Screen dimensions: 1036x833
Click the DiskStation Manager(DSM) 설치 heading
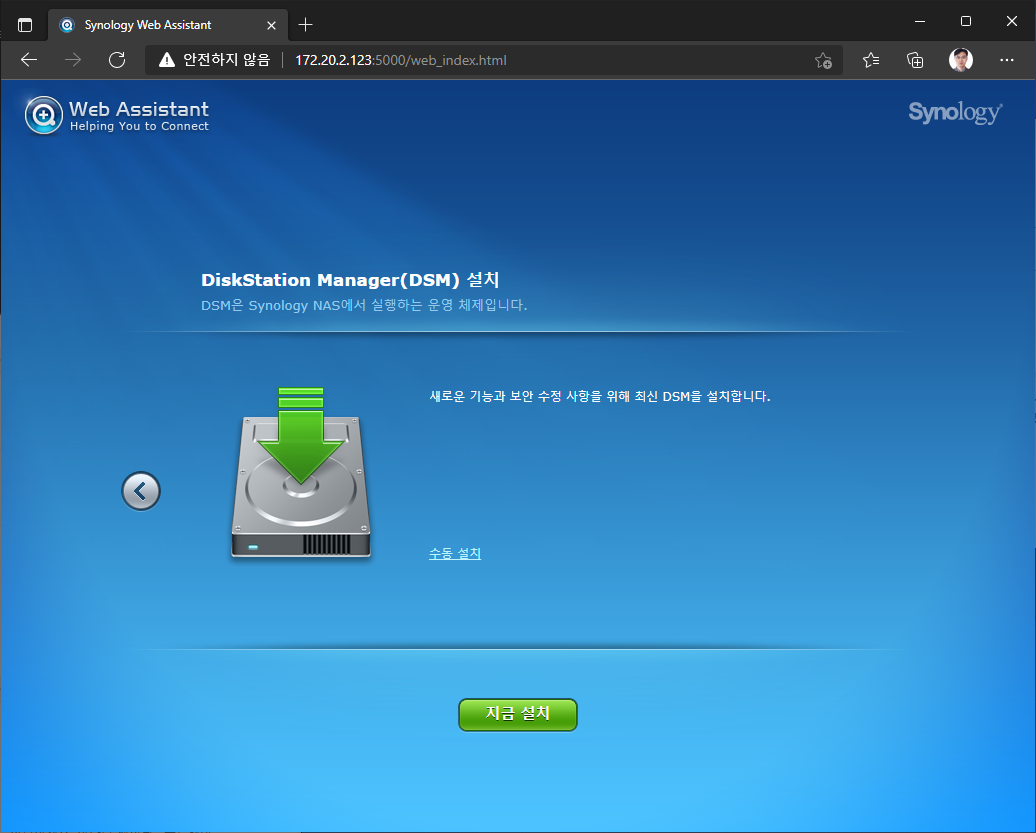(350, 280)
